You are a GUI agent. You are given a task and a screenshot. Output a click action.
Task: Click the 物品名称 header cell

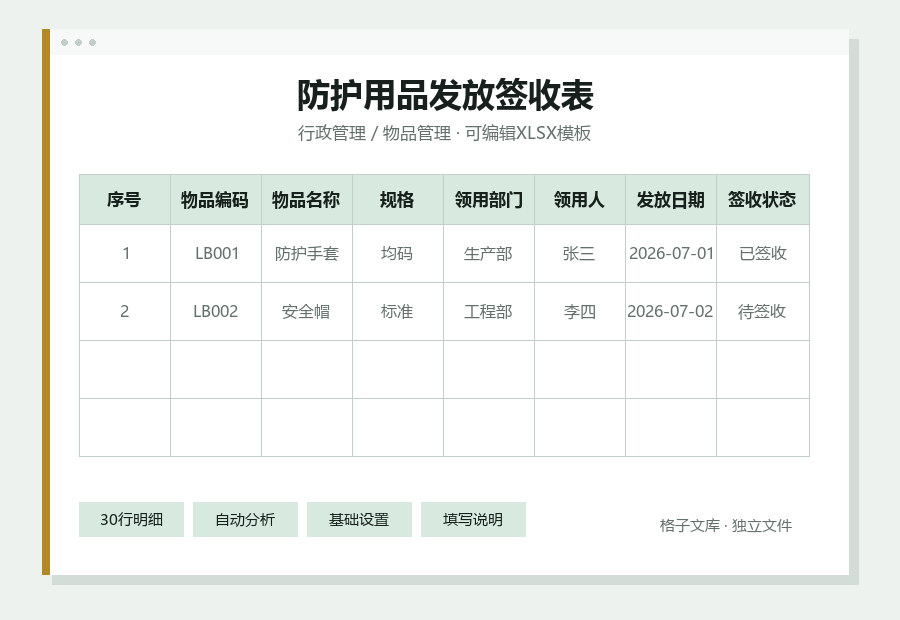tap(307, 200)
